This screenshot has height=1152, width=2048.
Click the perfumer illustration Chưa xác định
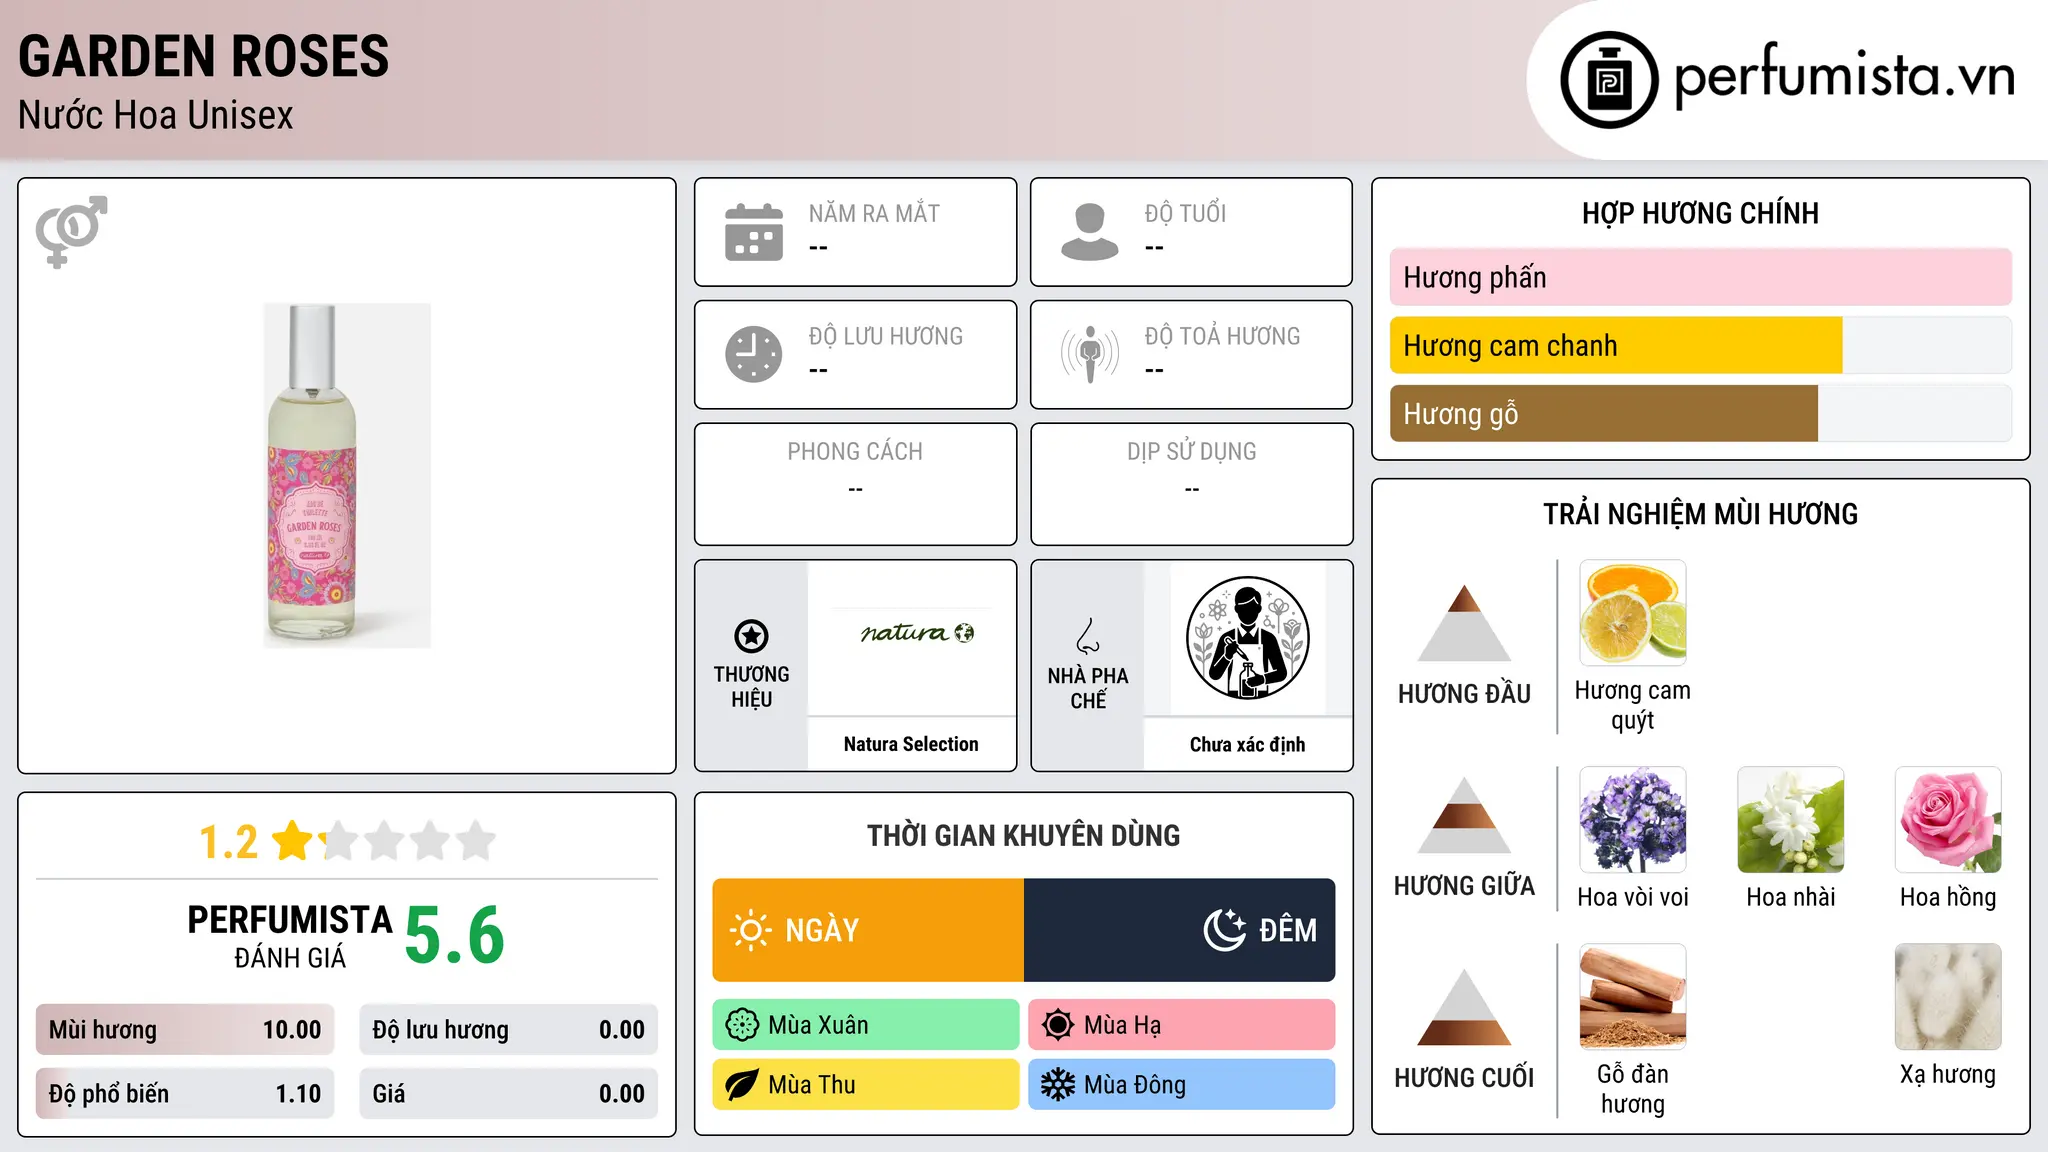pyautogui.click(x=1247, y=638)
